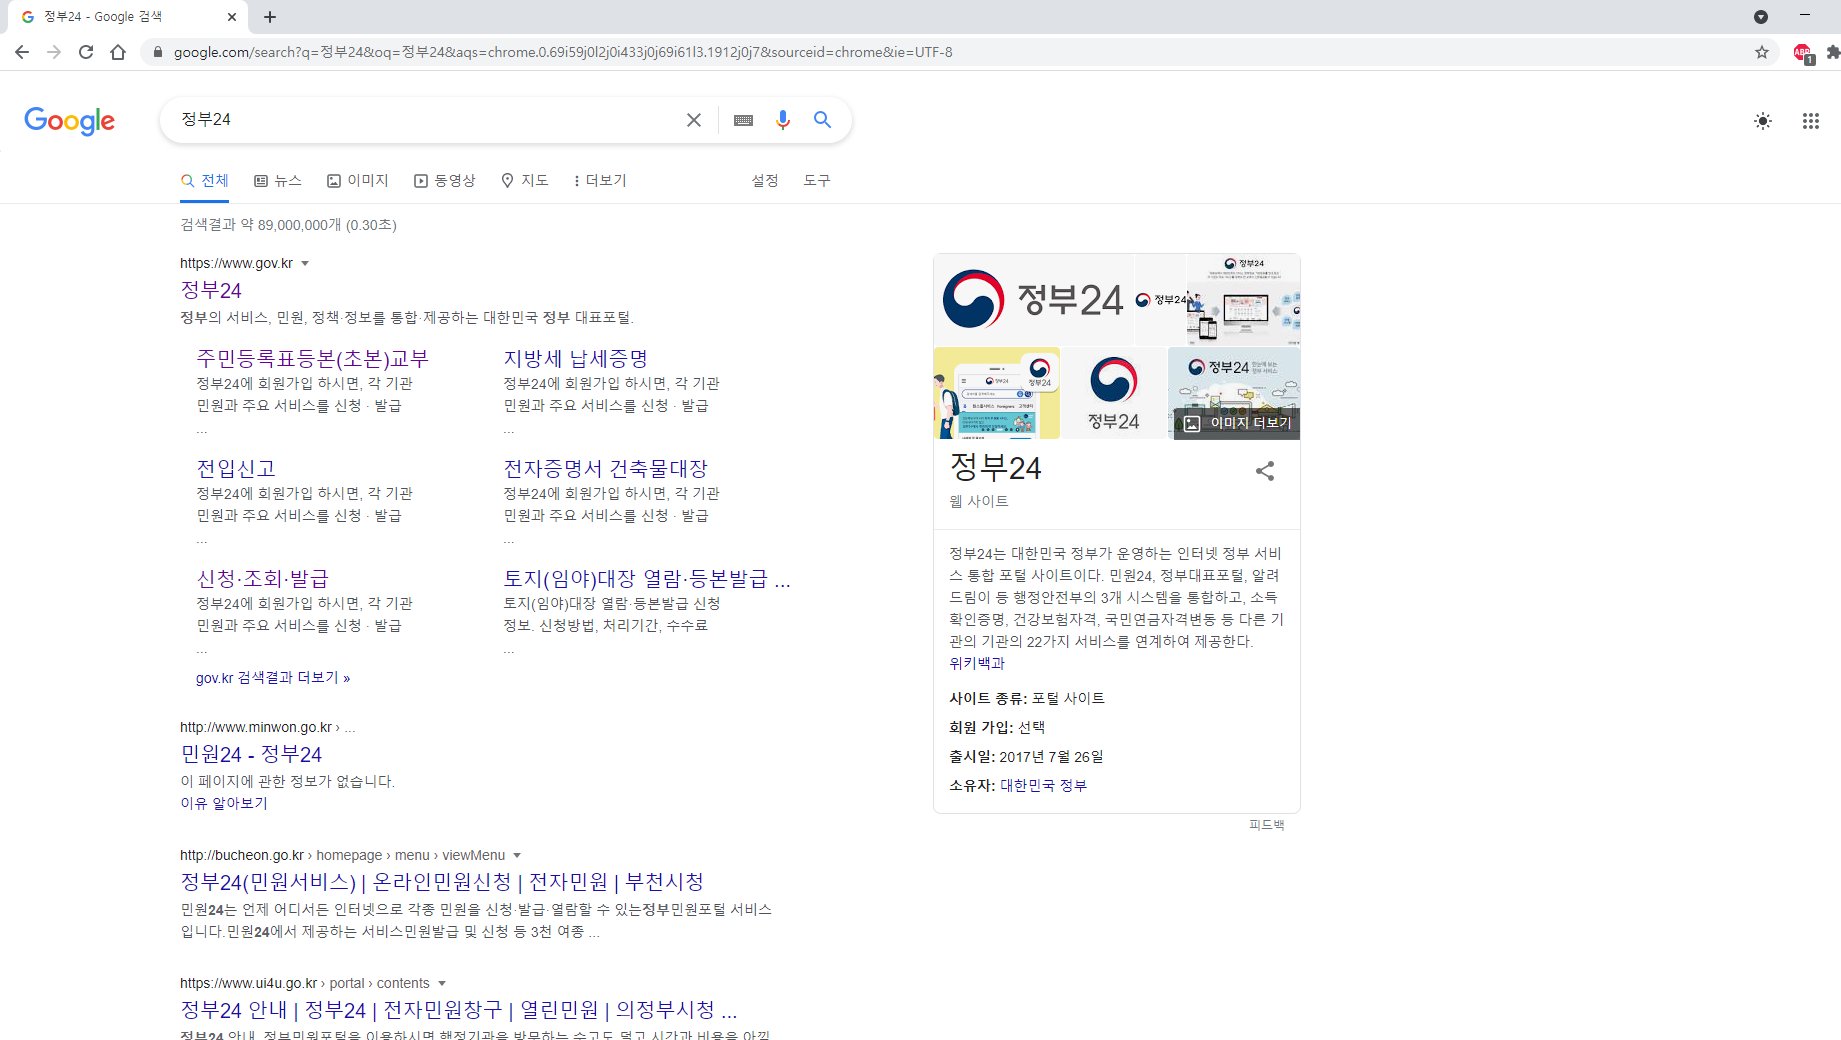Select the 전체 search tab
This screenshot has width=1841, height=1040.
pyautogui.click(x=205, y=181)
